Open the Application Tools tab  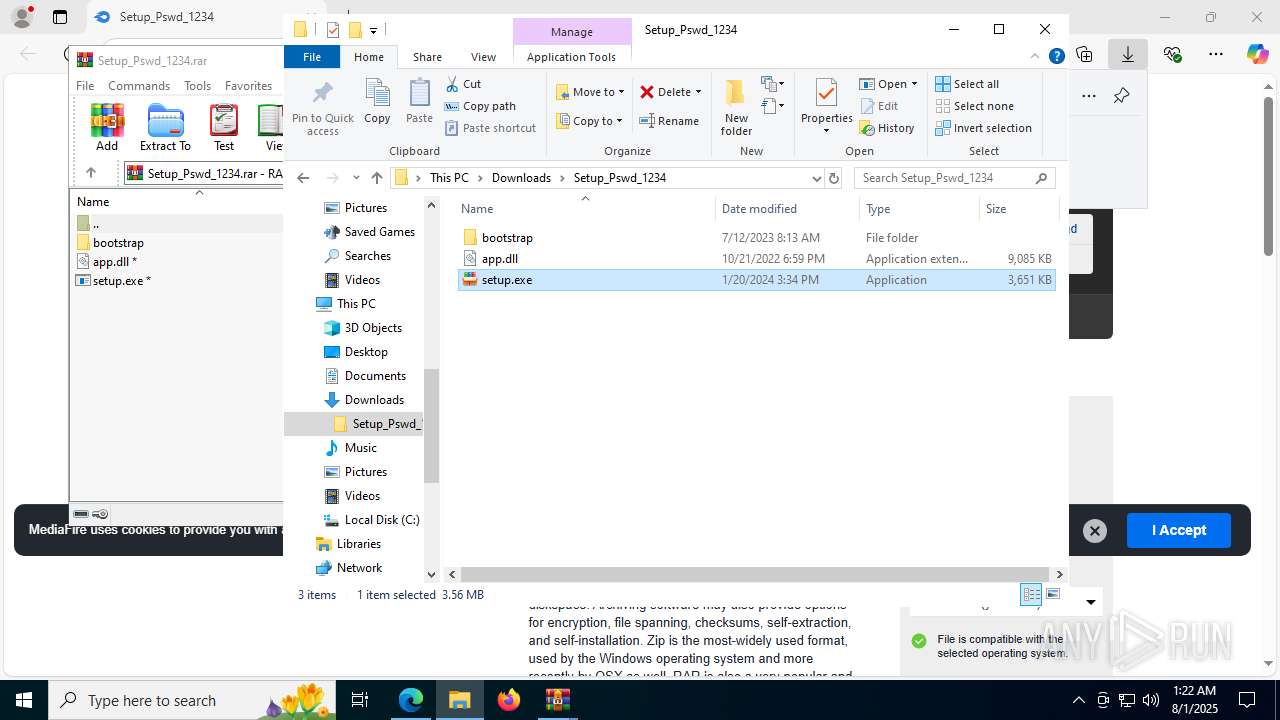tap(571, 57)
